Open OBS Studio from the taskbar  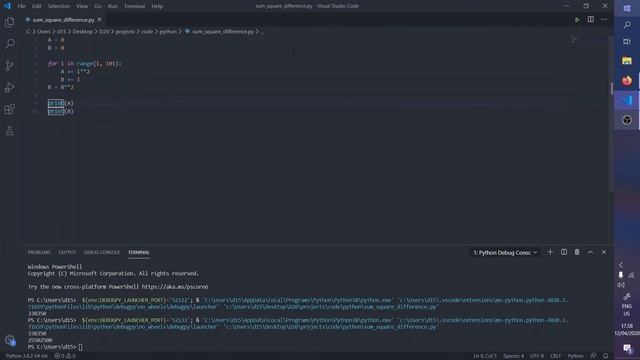pos(627,120)
